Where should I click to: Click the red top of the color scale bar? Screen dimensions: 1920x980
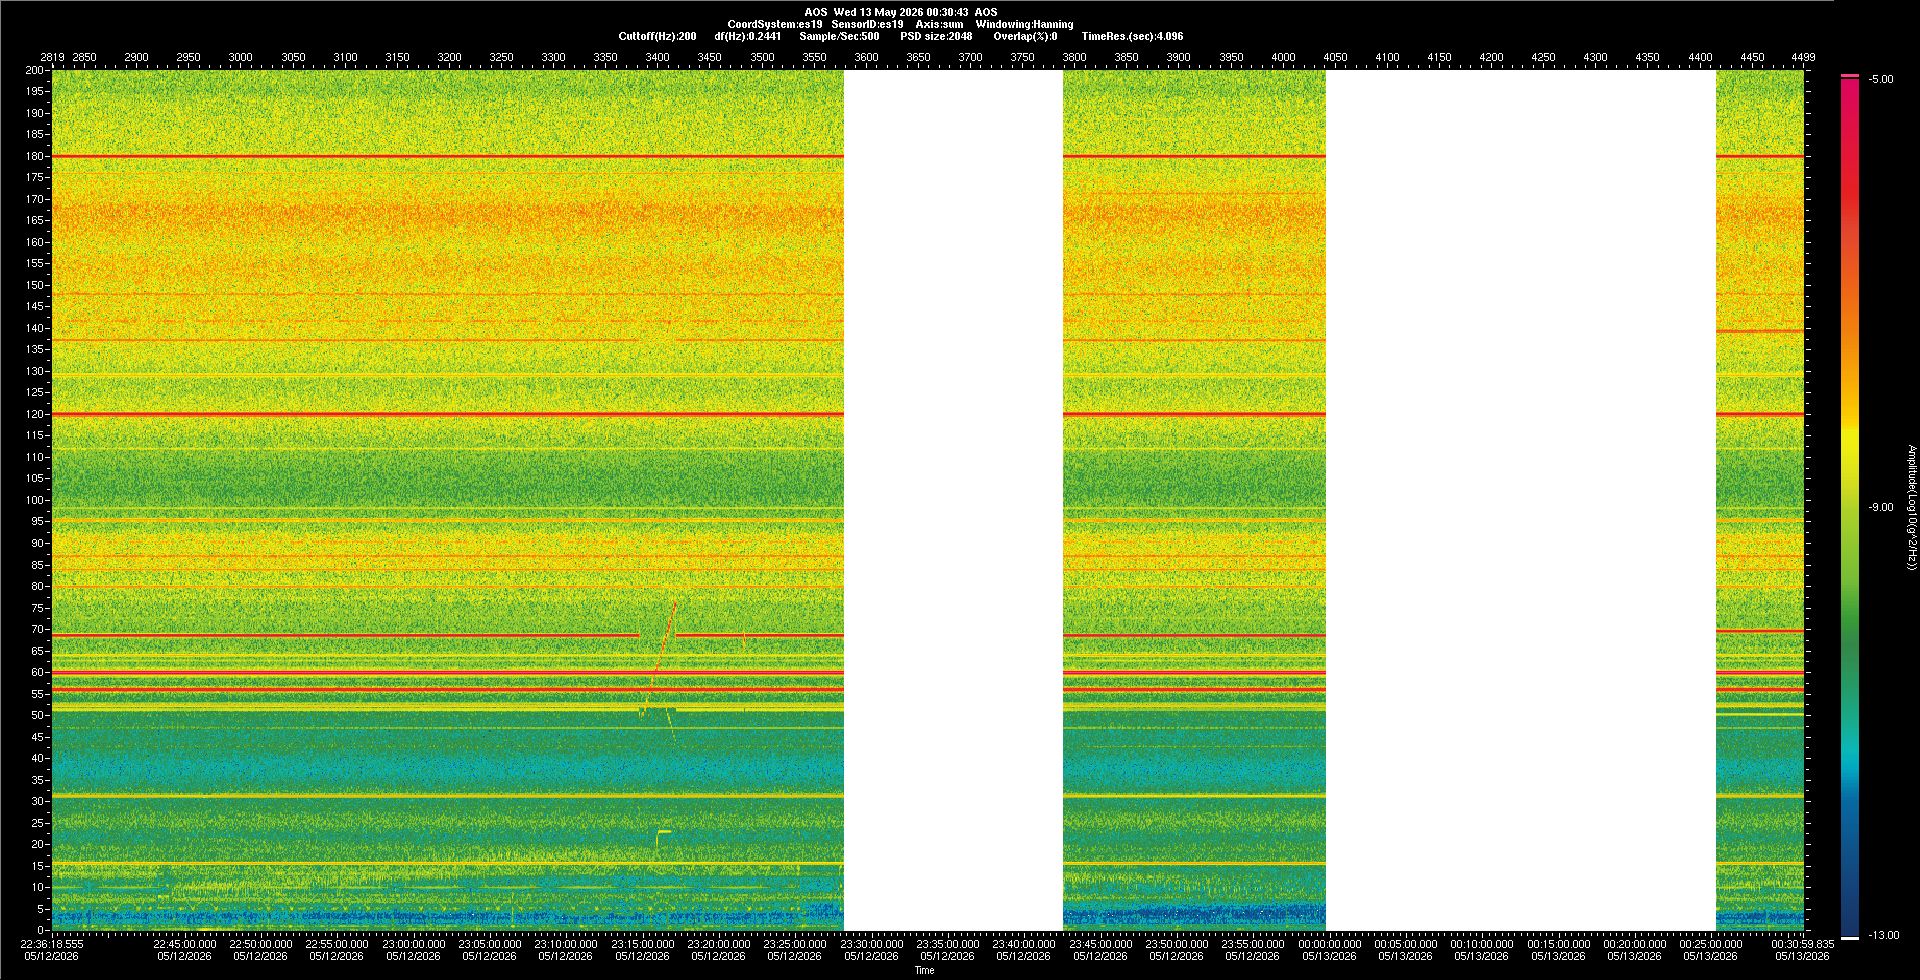(x=1850, y=82)
